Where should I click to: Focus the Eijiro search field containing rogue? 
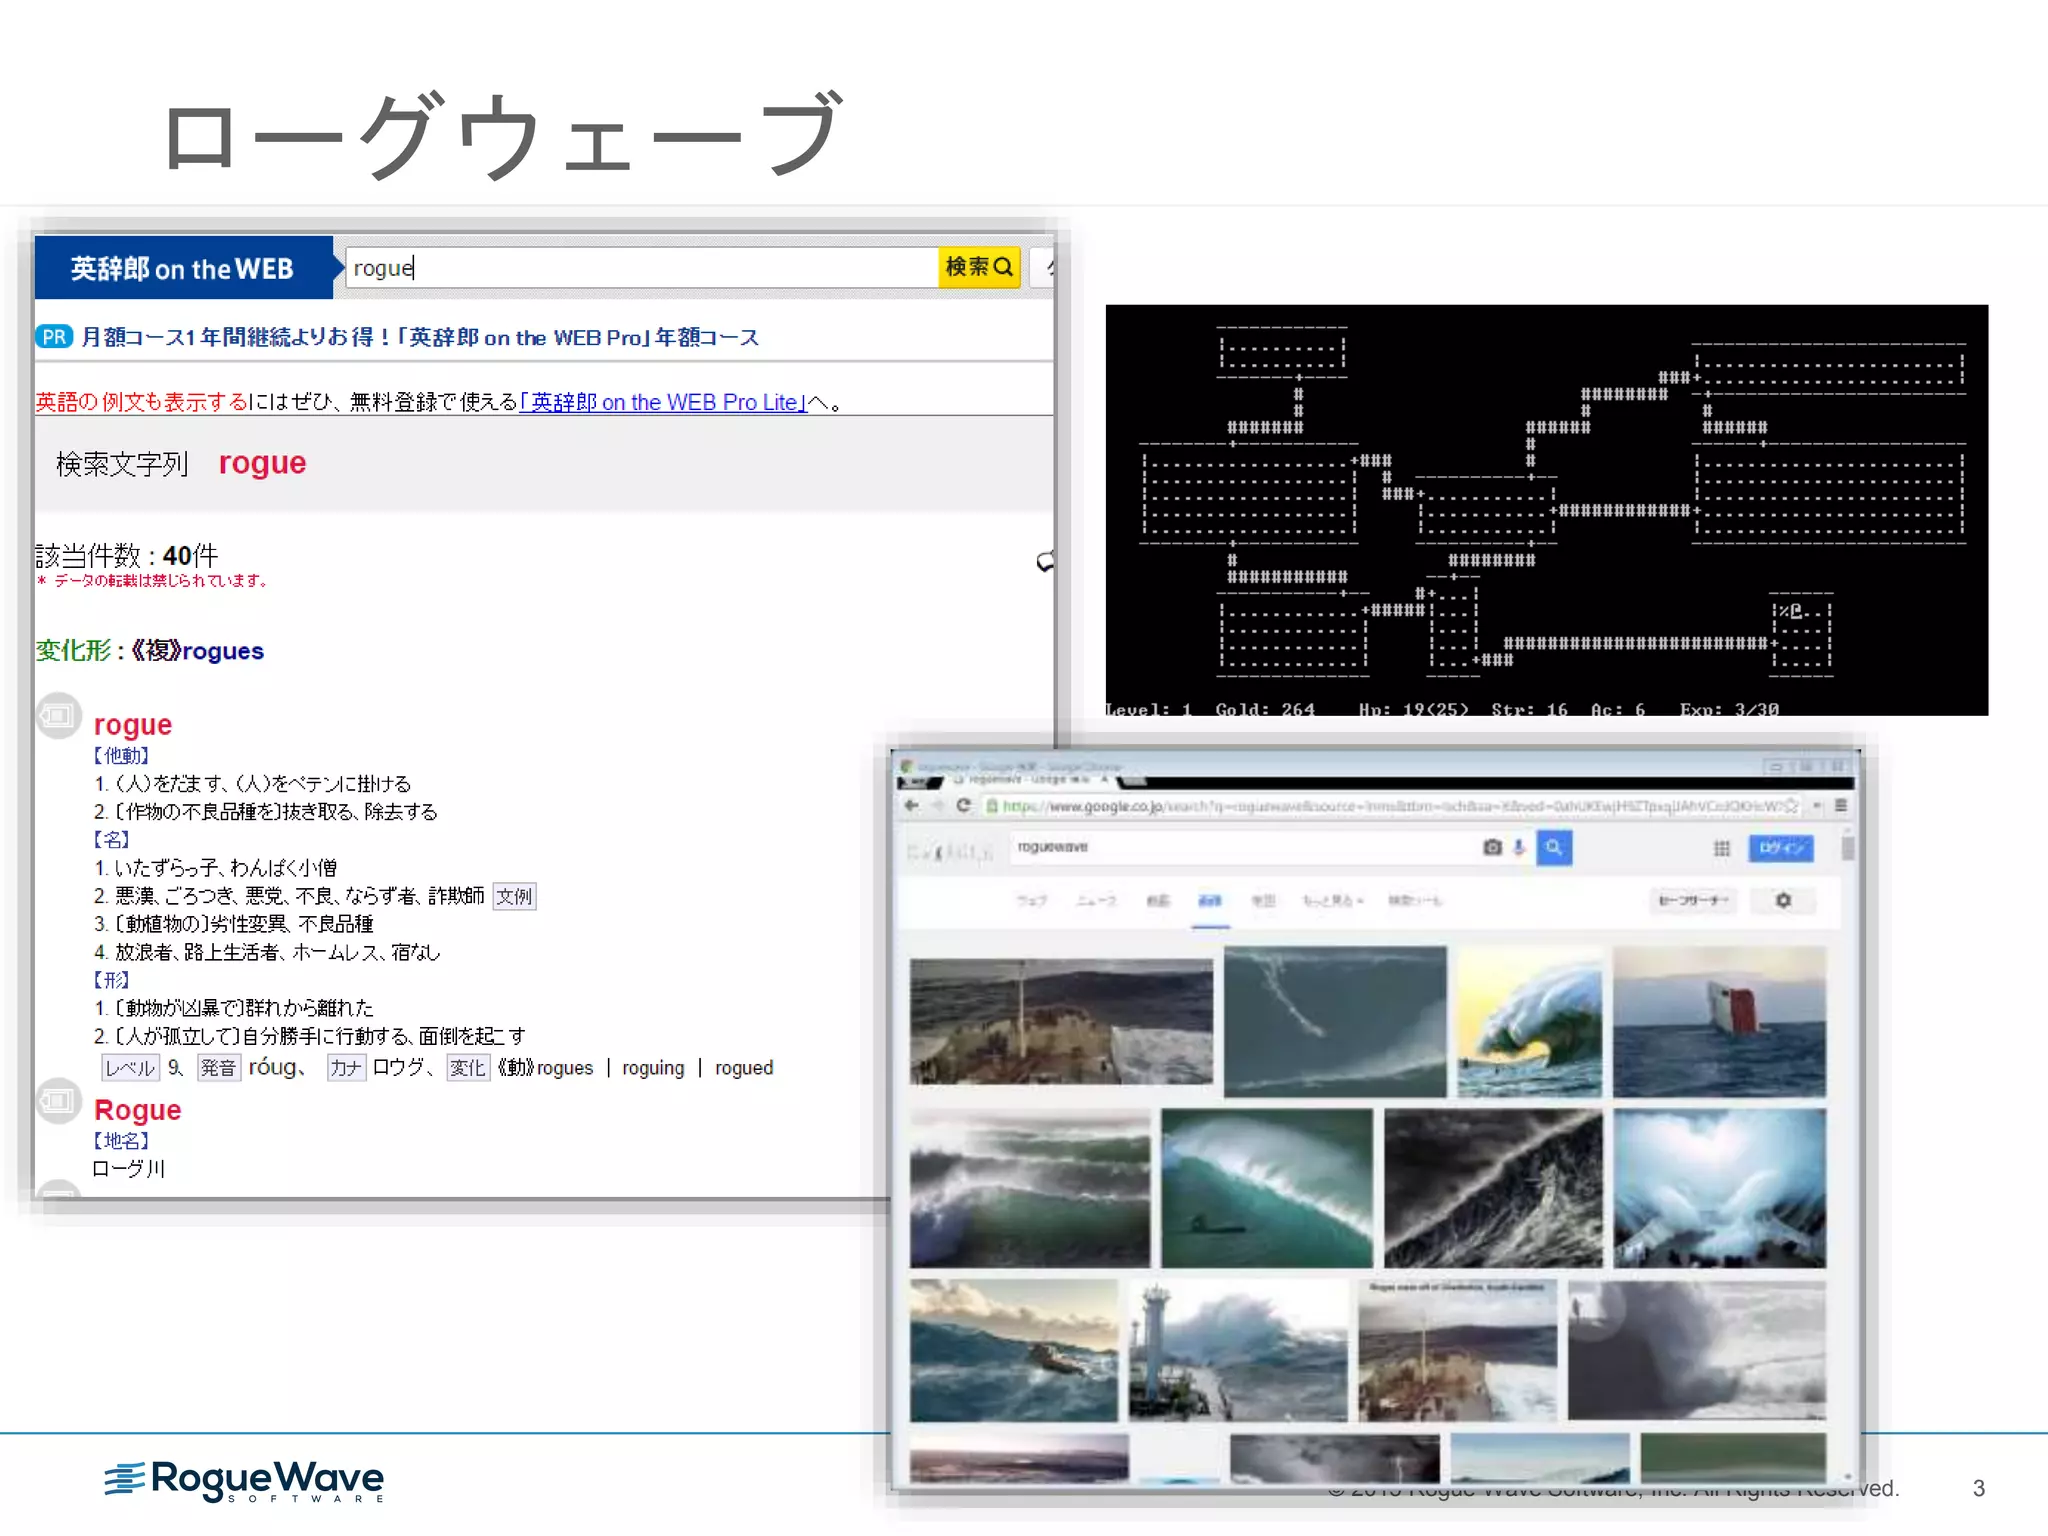click(x=641, y=268)
